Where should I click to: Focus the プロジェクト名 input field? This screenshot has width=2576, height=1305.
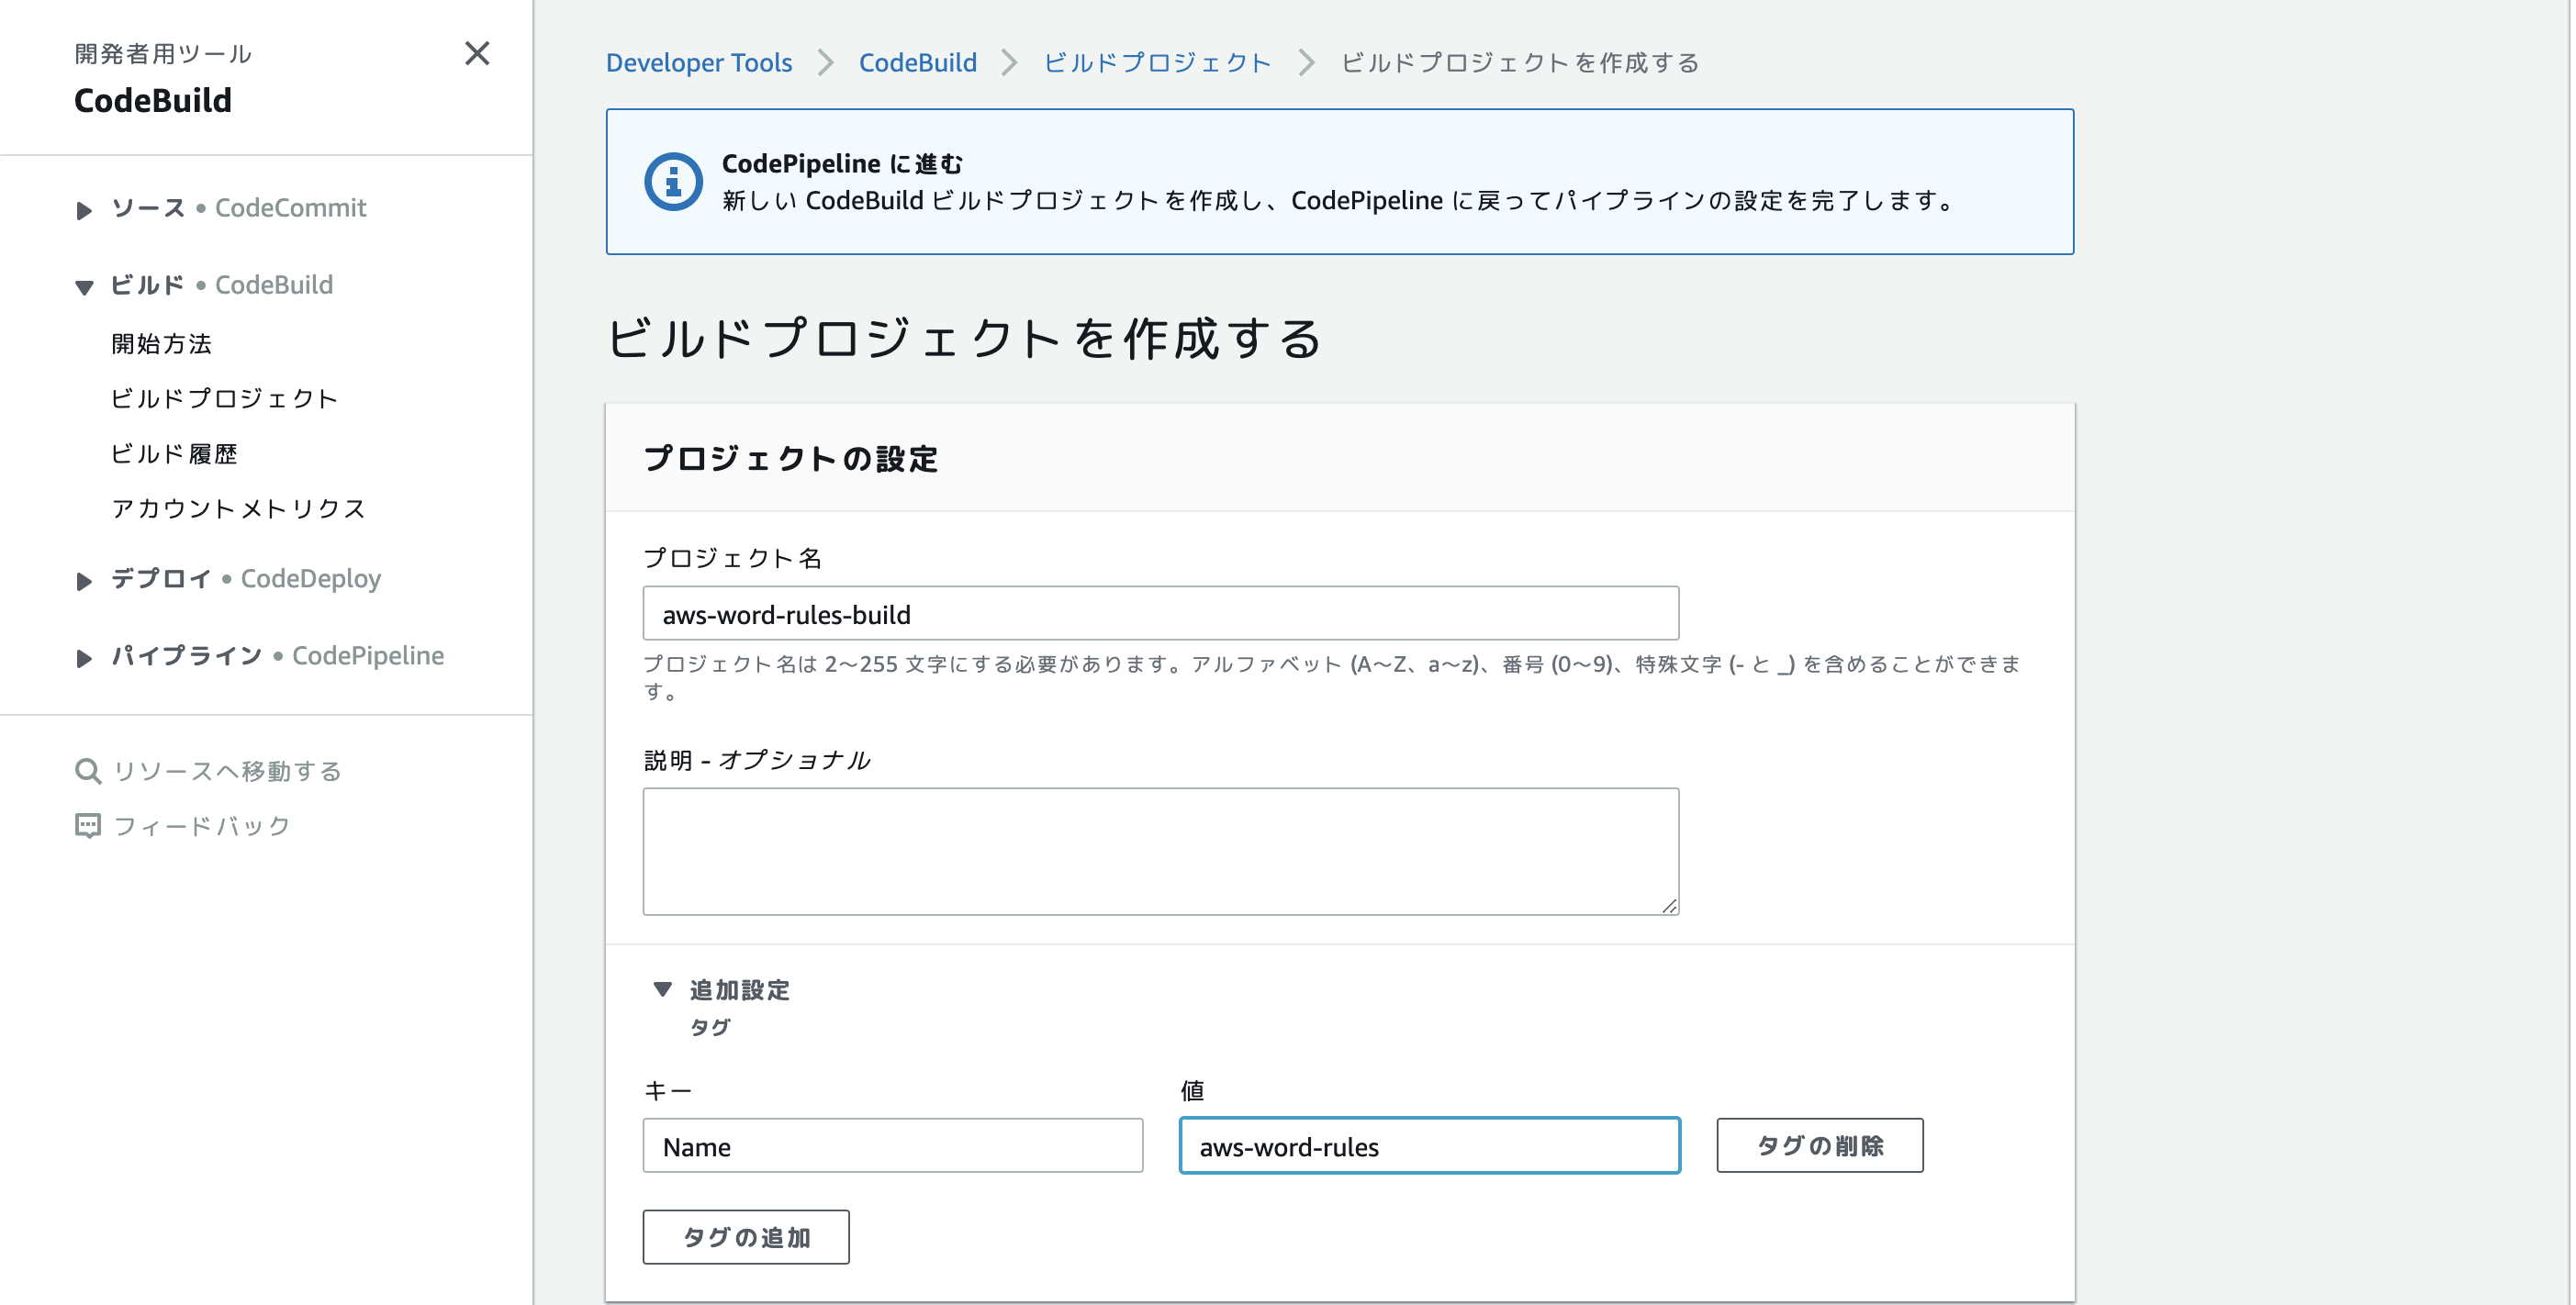(x=1161, y=614)
